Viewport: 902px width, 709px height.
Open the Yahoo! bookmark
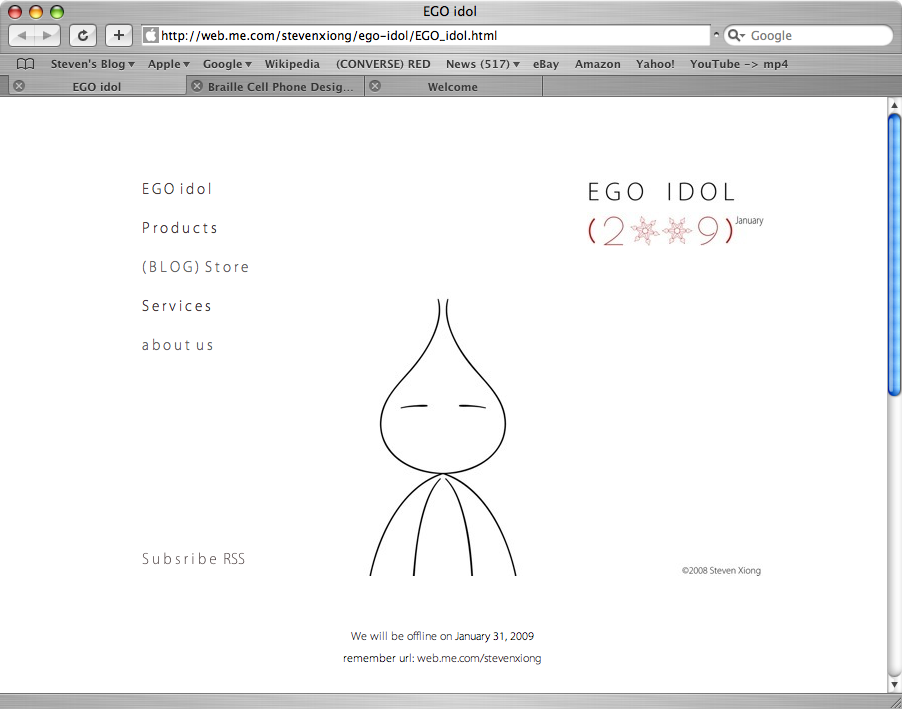655,64
